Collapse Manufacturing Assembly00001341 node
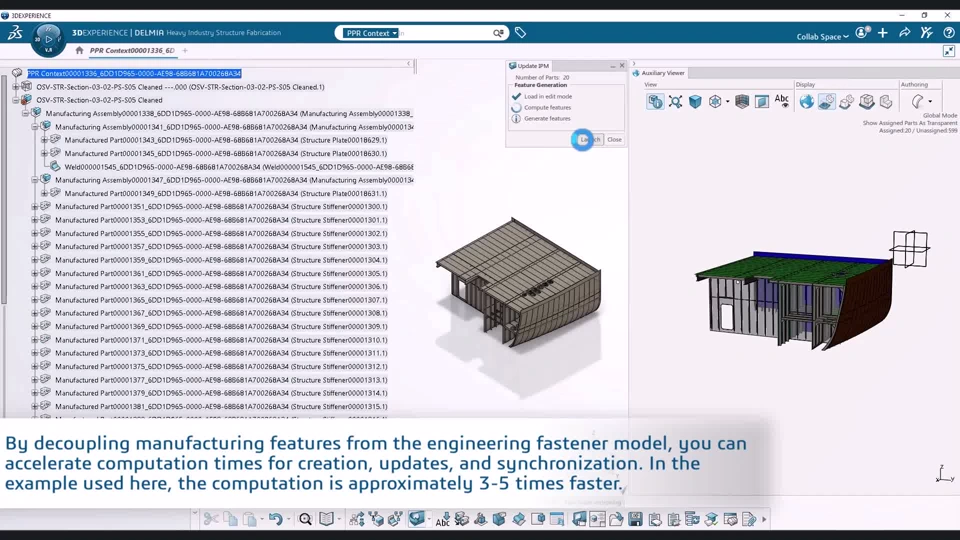This screenshot has height=540, width=960. (35, 127)
